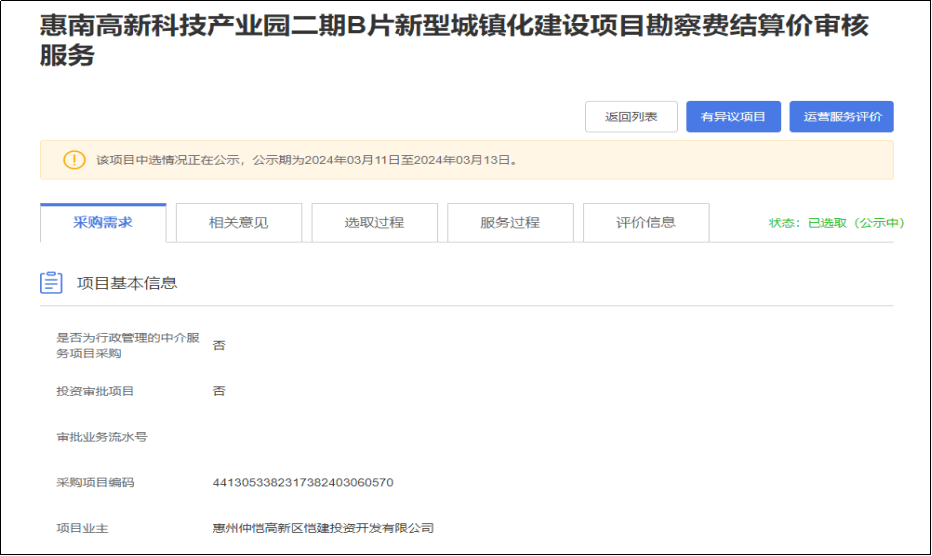Click the 项目基本信息 section heading

(127, 283)
